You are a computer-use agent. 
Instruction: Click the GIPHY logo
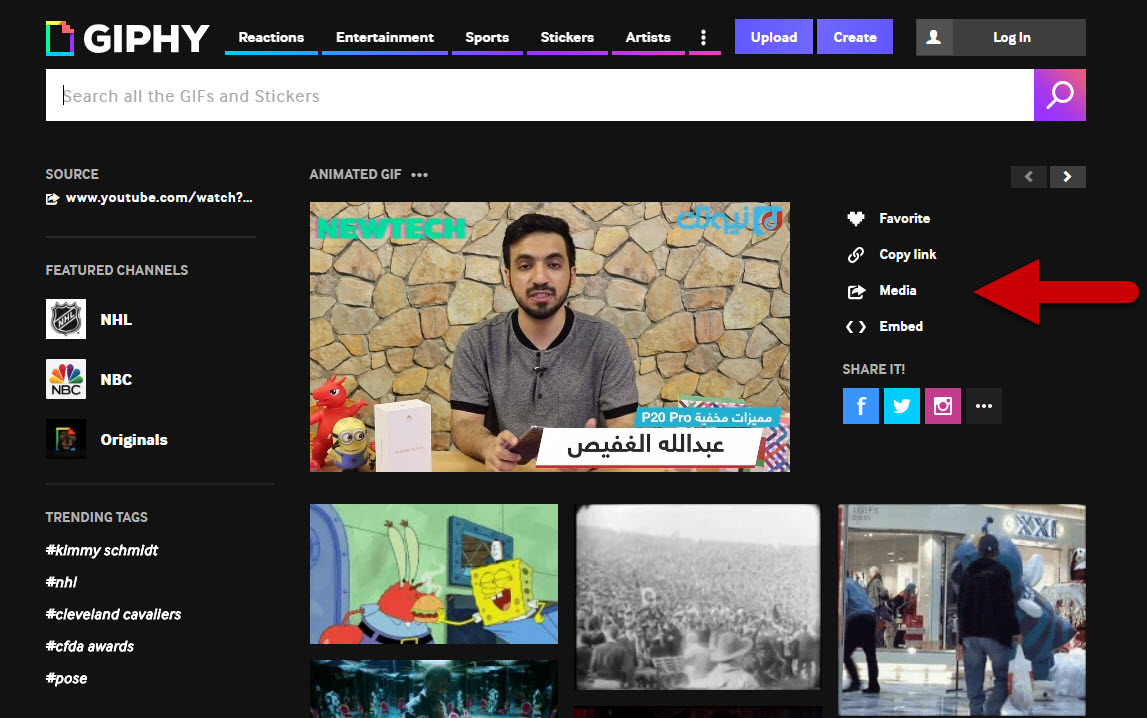[x=127, y=38]
